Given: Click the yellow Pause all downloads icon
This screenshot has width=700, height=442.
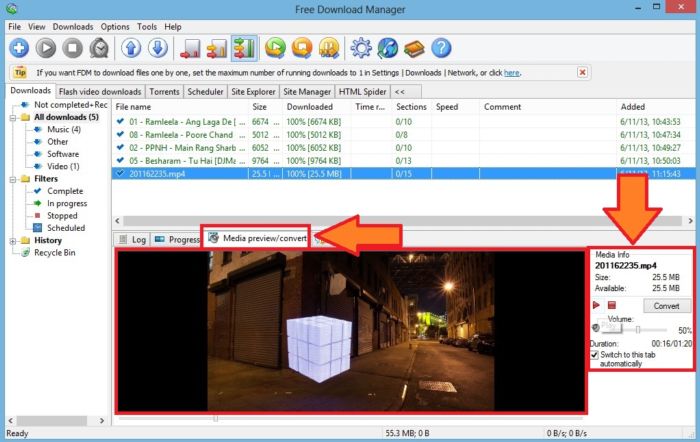Looking at the screenshot, I should (329, 48).
